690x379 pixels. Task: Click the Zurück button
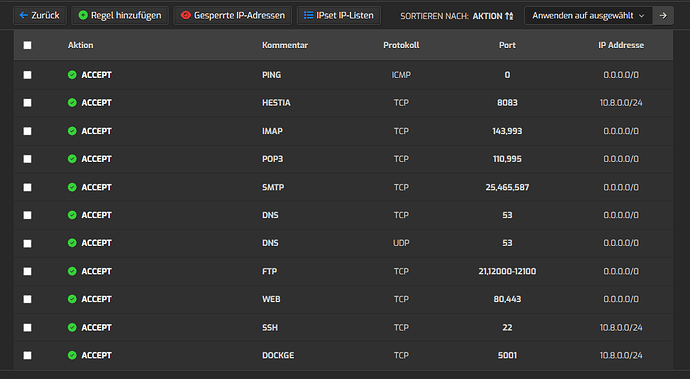click(40, 15)
